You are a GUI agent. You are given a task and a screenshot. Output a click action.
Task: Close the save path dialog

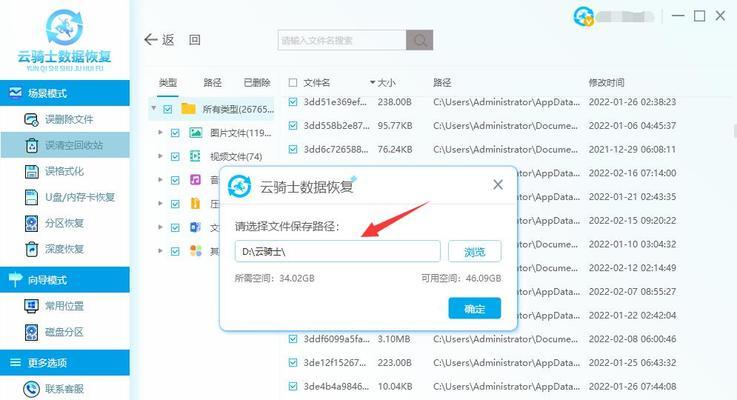point(498,185)
